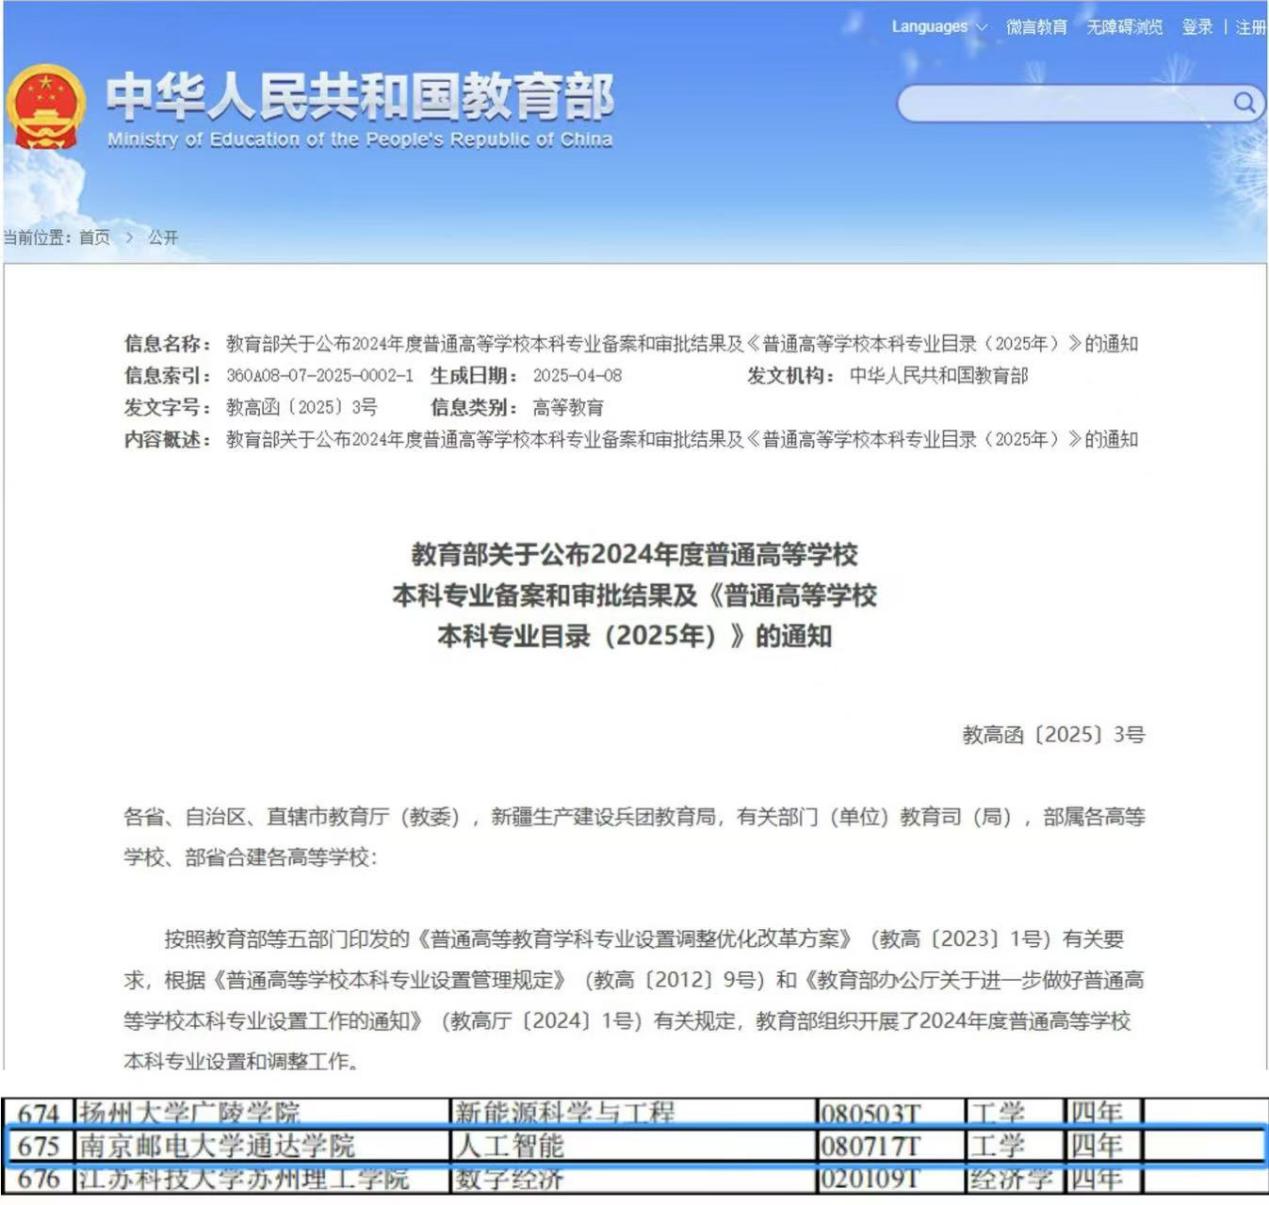The width and height of the screenshot is (1269, 1205).
Task: Select 公开 in the breadcrumb path
Action: point(163,238)
